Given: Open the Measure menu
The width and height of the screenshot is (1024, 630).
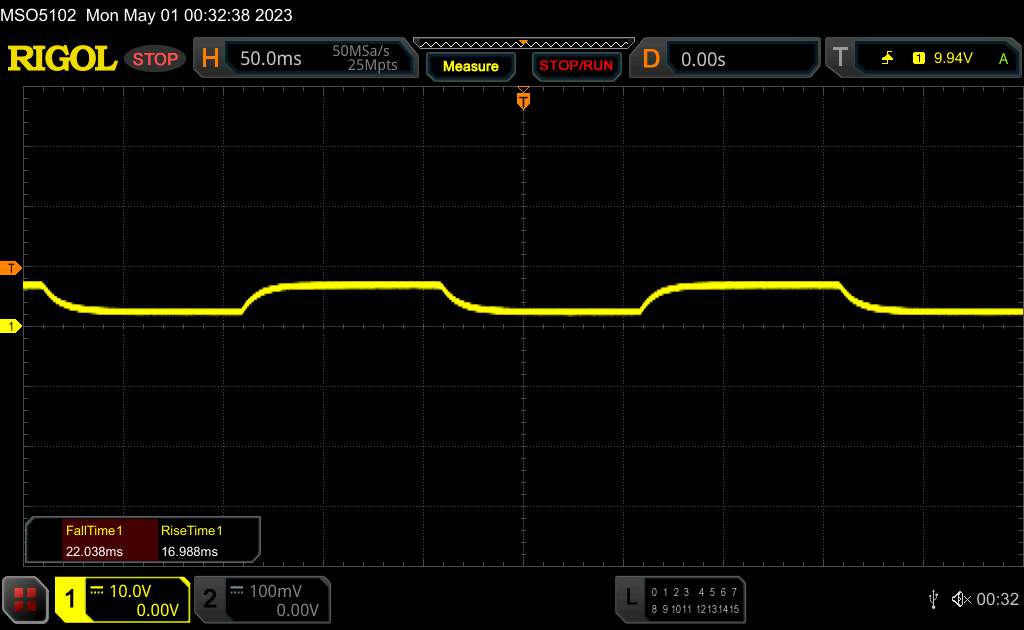Looking at the screenshot, I should click(x=470, y=66).
